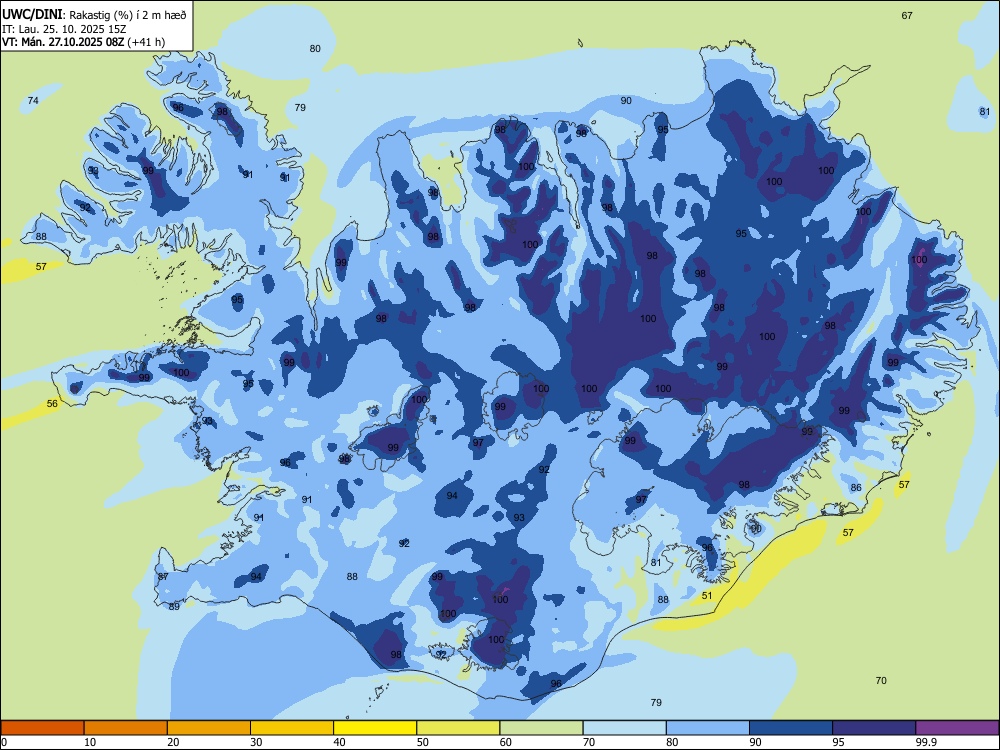Image resolution: width=1000 pixels, height=750 pixels.
Task: Click the 70 value in the southeast sea
Action: point(881,680)
